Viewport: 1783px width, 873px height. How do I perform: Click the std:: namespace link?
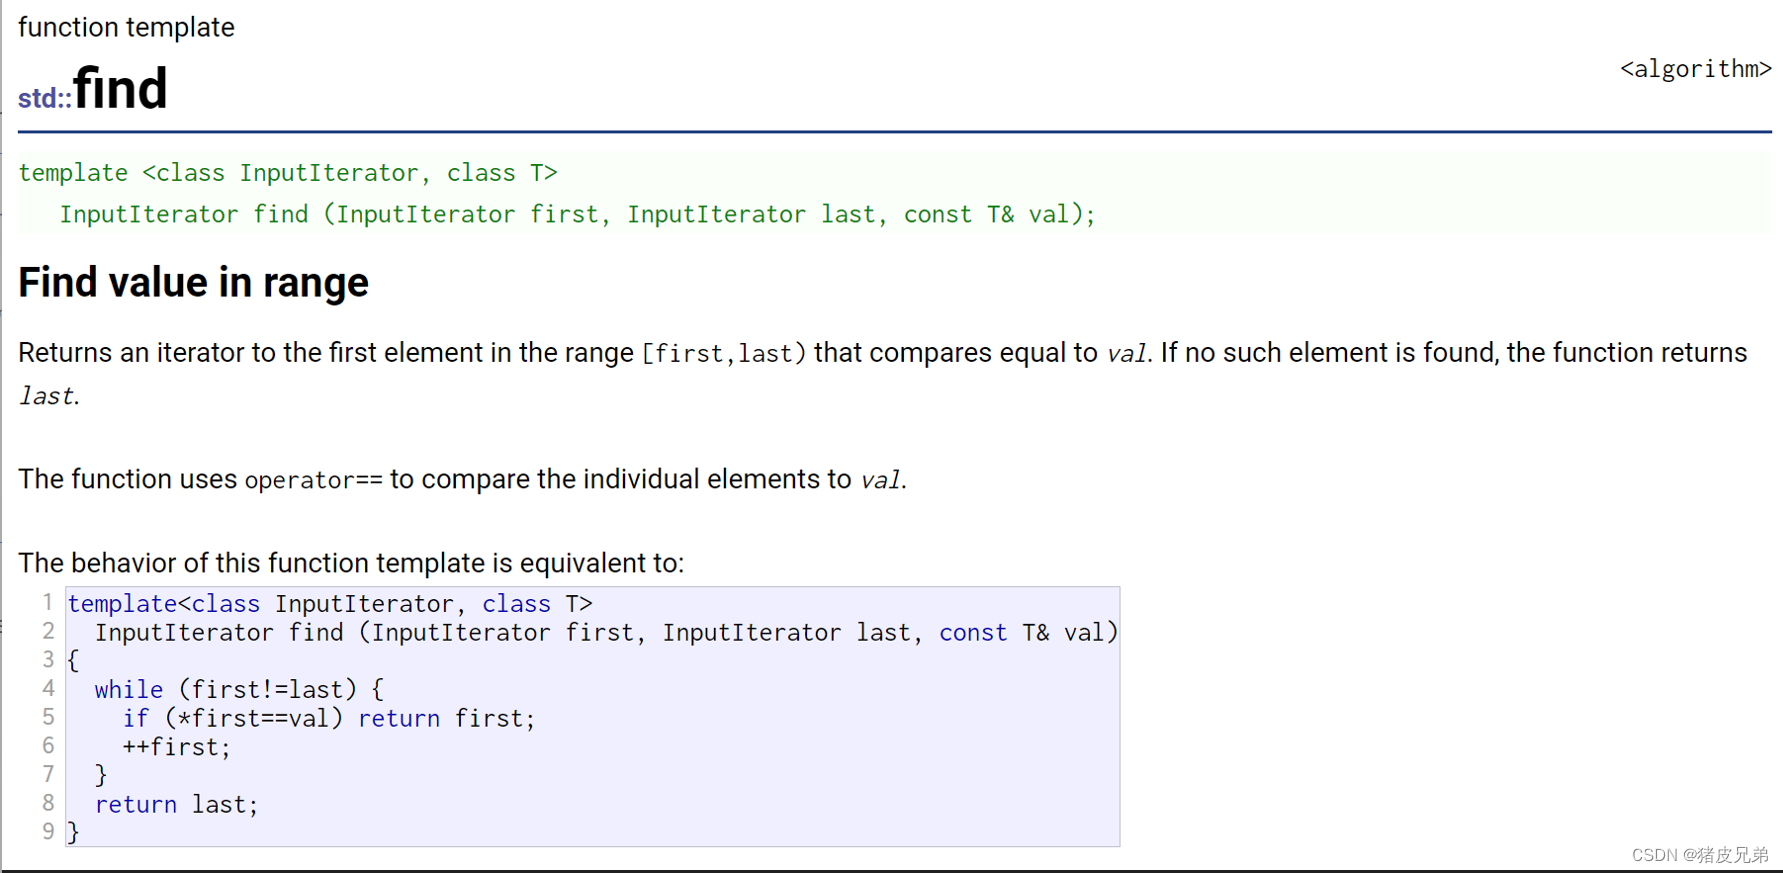(45, 98)
